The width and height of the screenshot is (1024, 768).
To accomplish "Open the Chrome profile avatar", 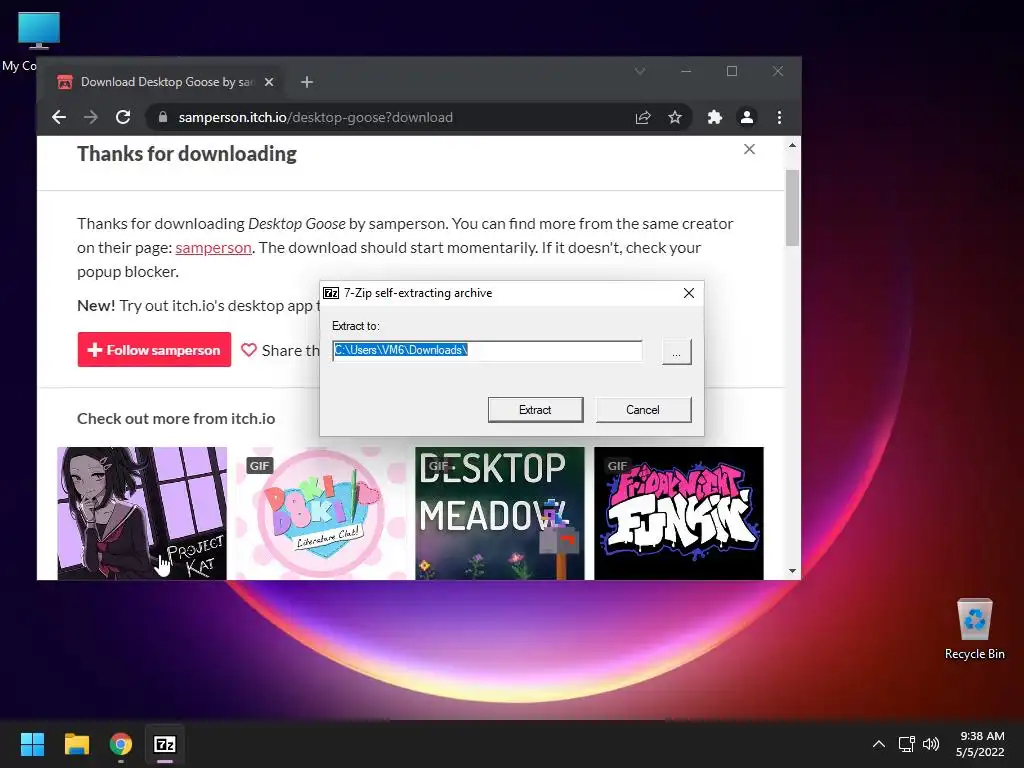I will tap(746, 118).
